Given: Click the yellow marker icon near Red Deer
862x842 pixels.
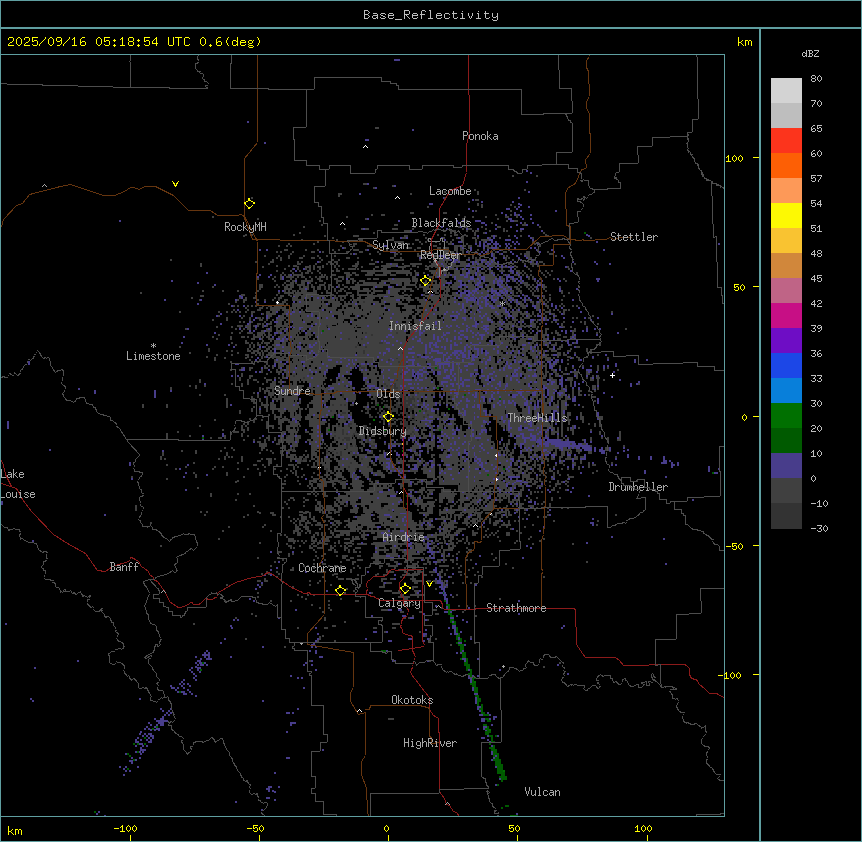Looking at the screenshot, I should click(426, 281).
